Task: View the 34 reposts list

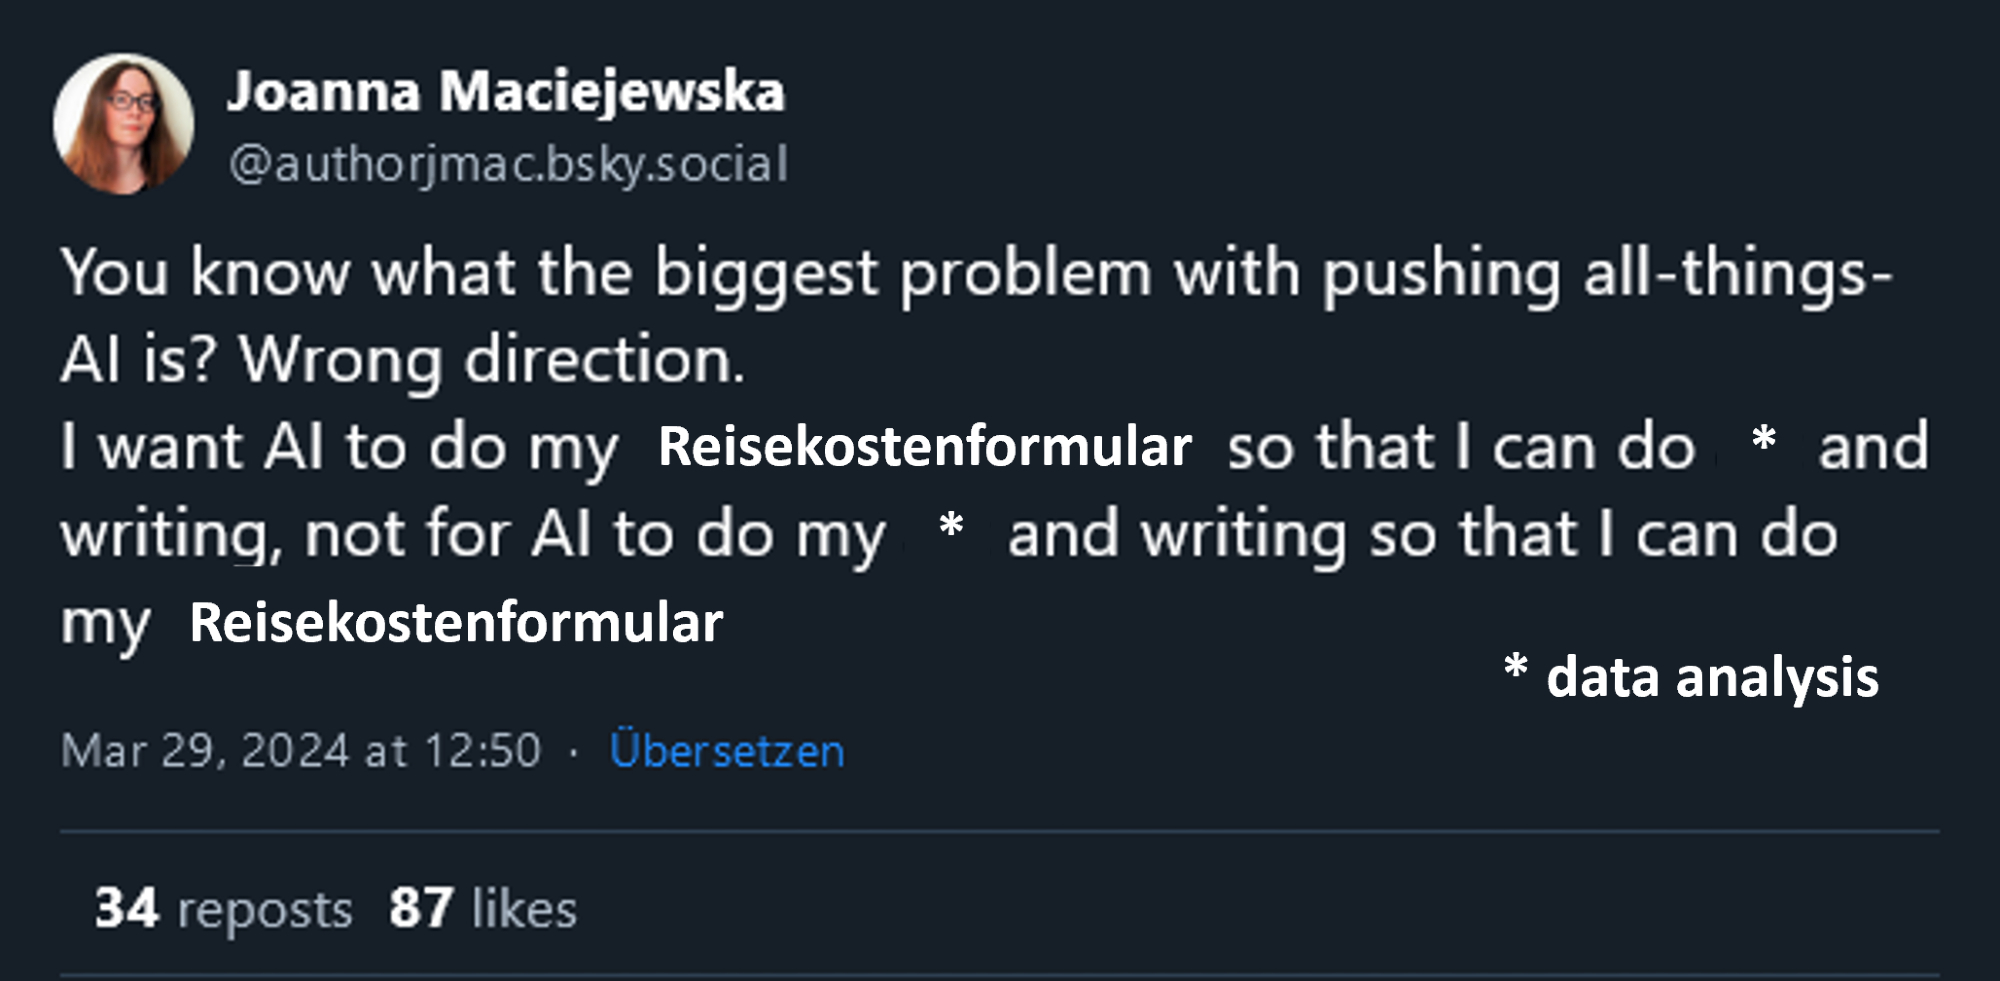Action: click(223, 908)
